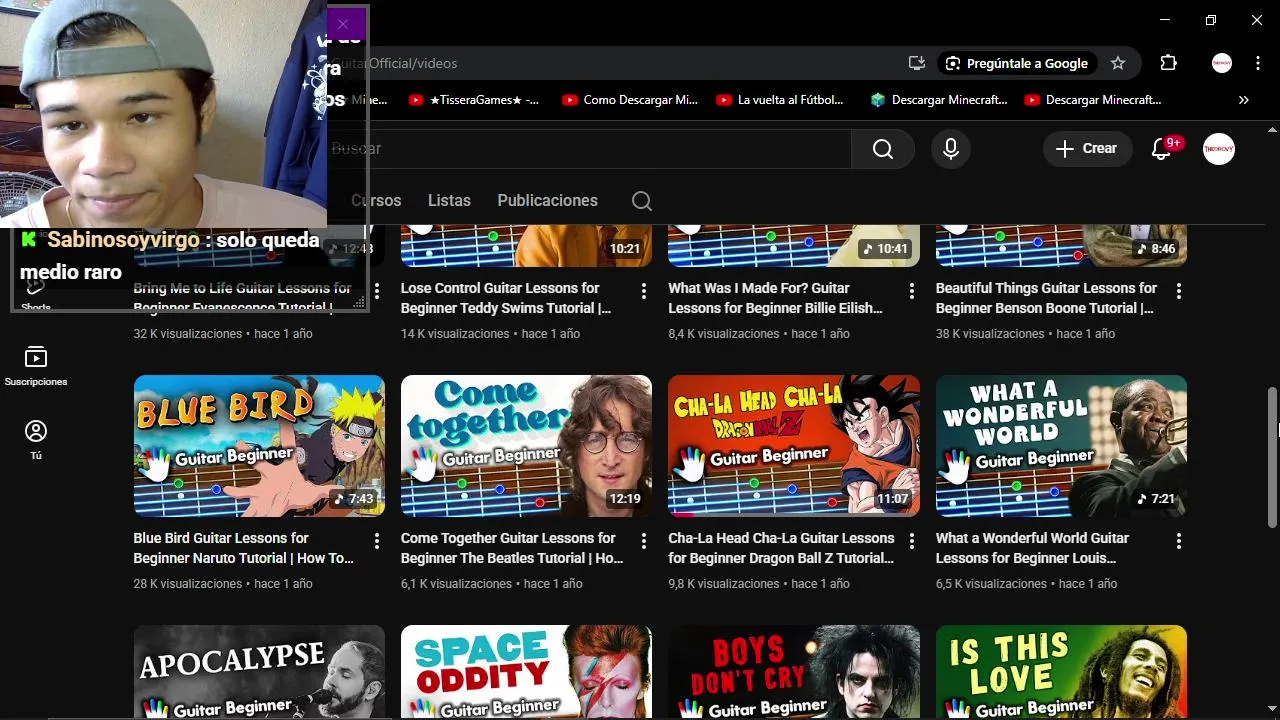Switch to the Publicaciones tab
Viewport: 1280px width, 720px height.
click(x=547, y=201)
